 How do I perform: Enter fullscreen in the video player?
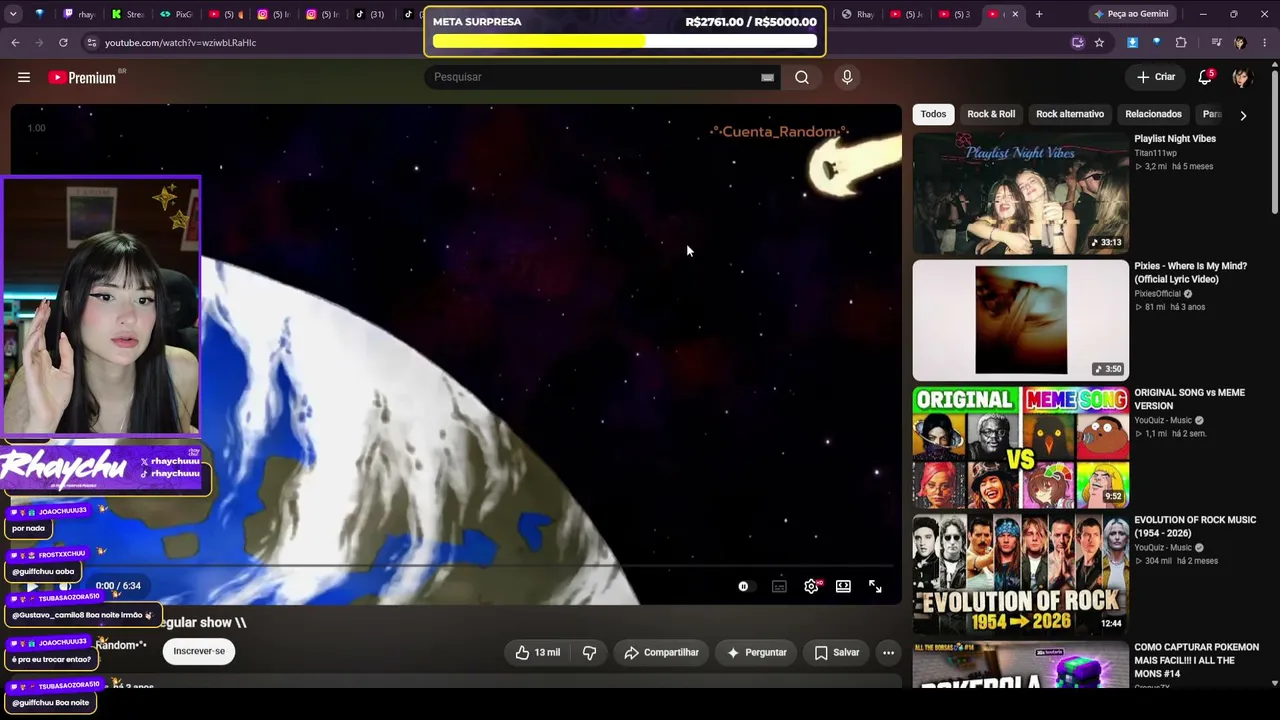click(x=875, y=586)
